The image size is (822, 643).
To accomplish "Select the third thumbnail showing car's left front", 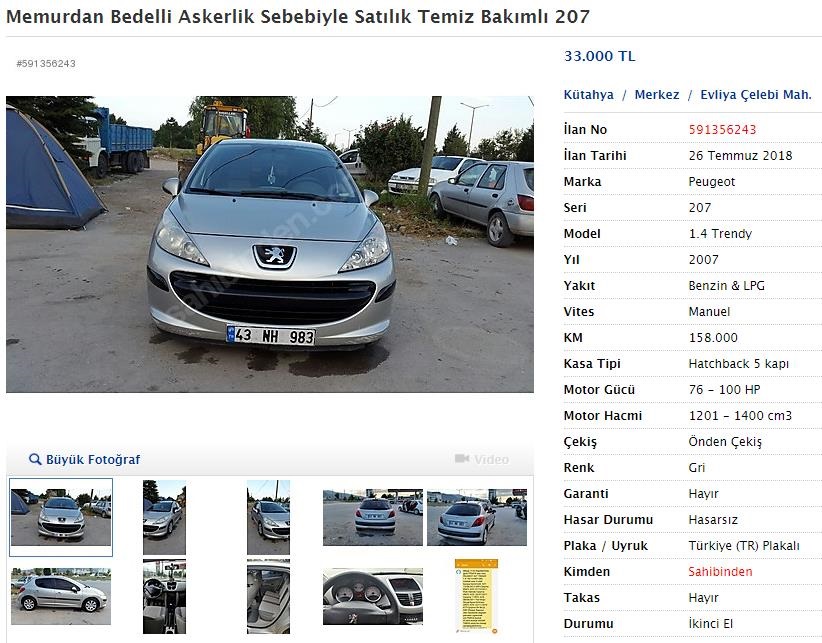I will coord(268,517).
